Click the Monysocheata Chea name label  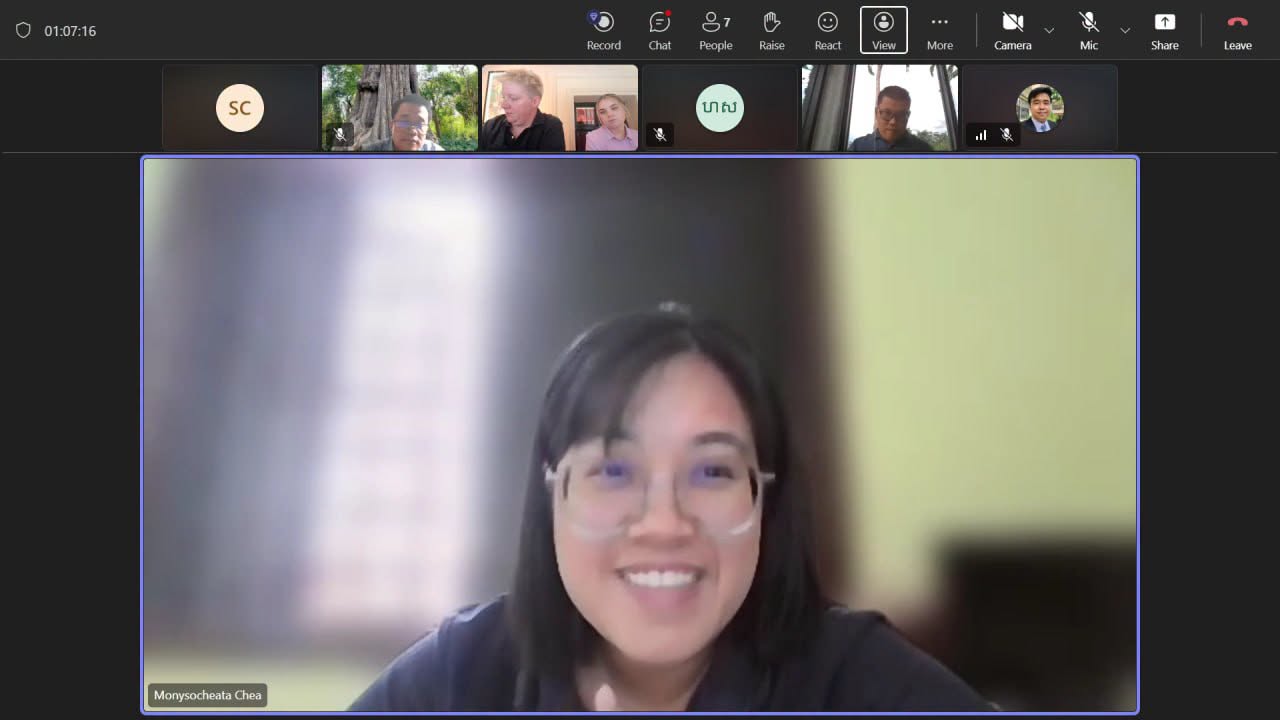click(x=208, y=695)
